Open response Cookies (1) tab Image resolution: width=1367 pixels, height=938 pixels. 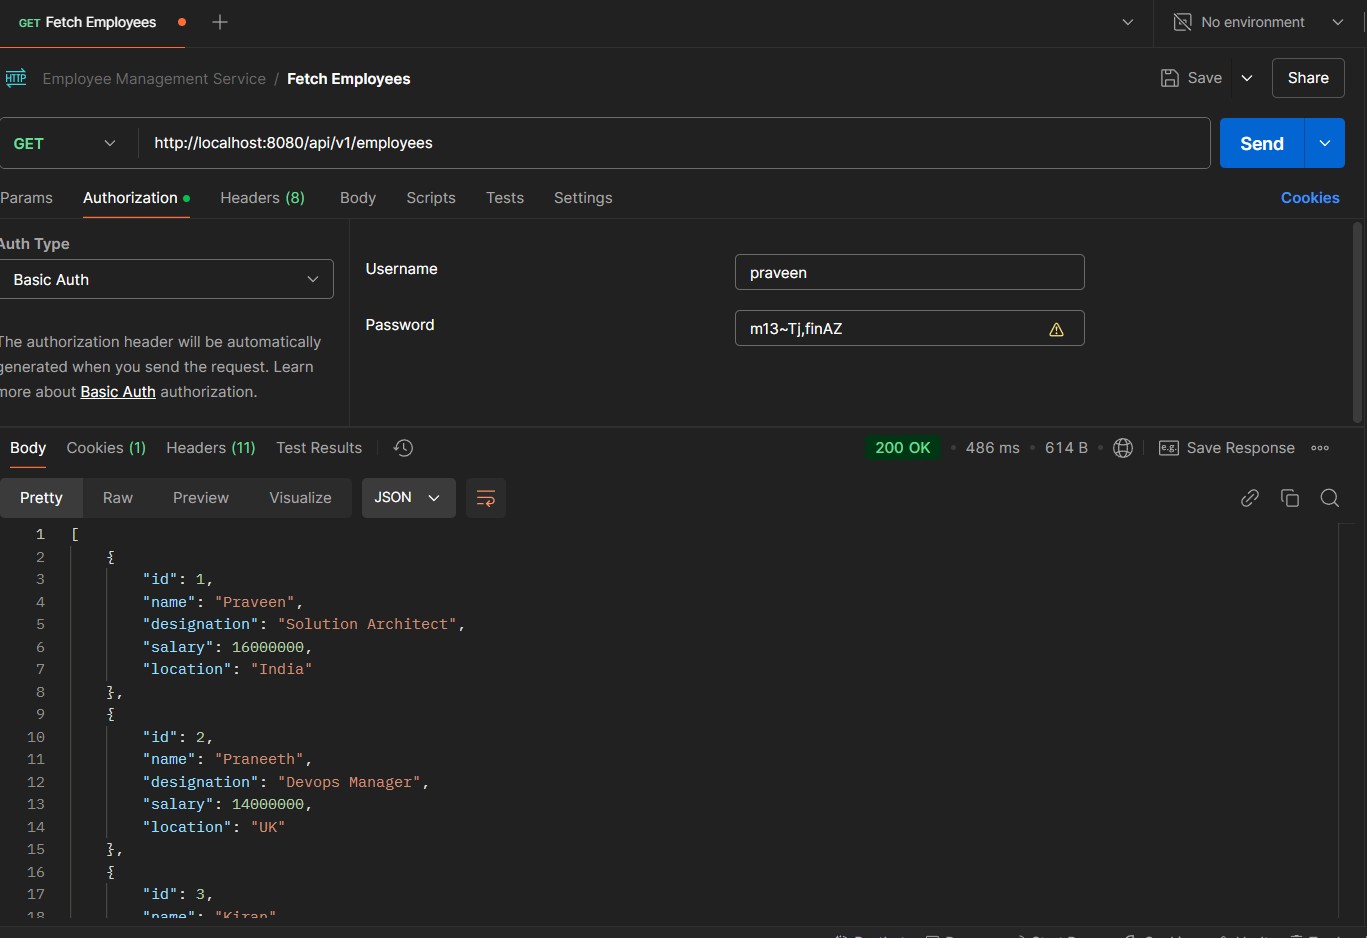pos(106,448)
